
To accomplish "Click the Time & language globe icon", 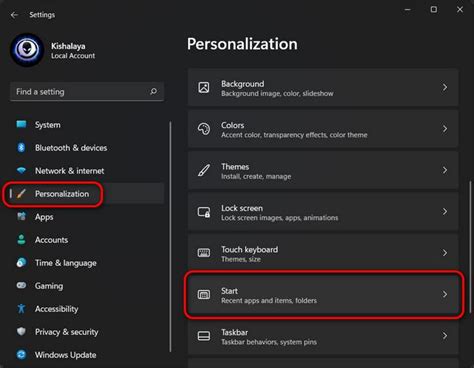I will 21,263.
